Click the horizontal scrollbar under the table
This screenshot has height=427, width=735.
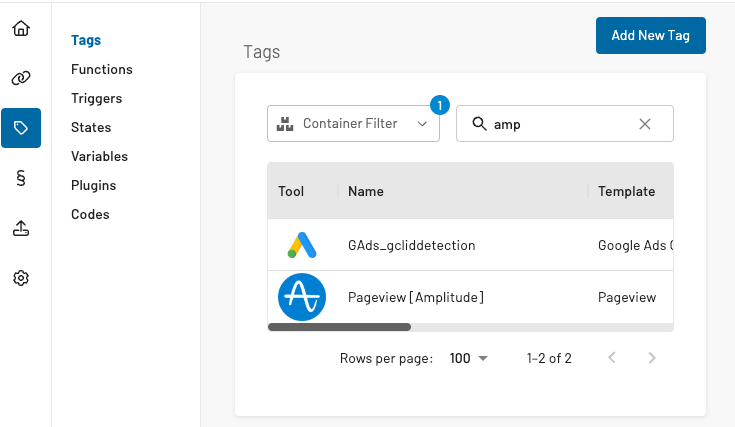(x=340, y=327)
